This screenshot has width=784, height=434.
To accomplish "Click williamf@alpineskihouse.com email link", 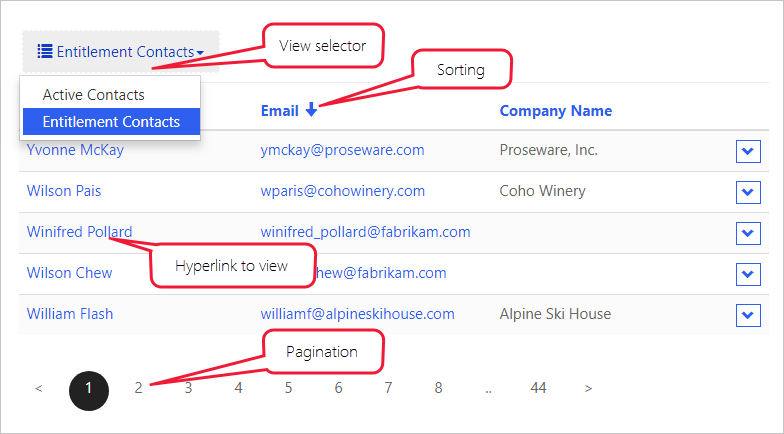I will coord(357,314).
